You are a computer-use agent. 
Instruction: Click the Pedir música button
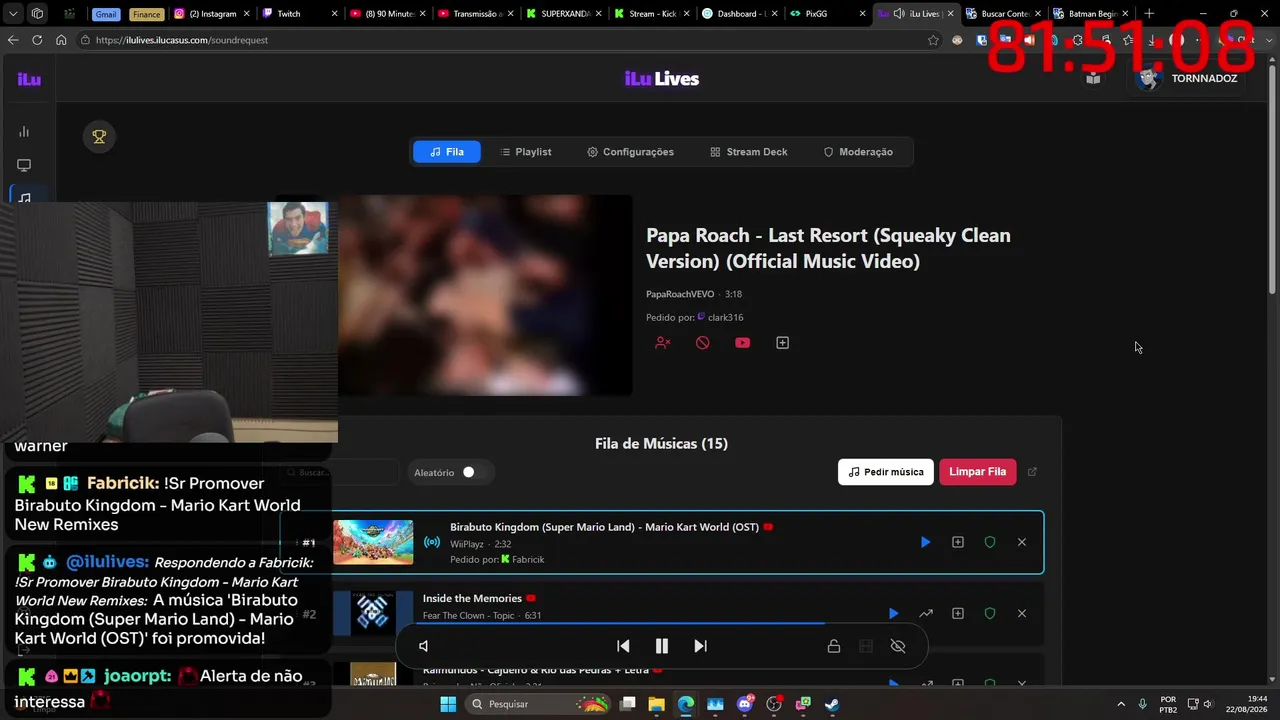point(886,472)
